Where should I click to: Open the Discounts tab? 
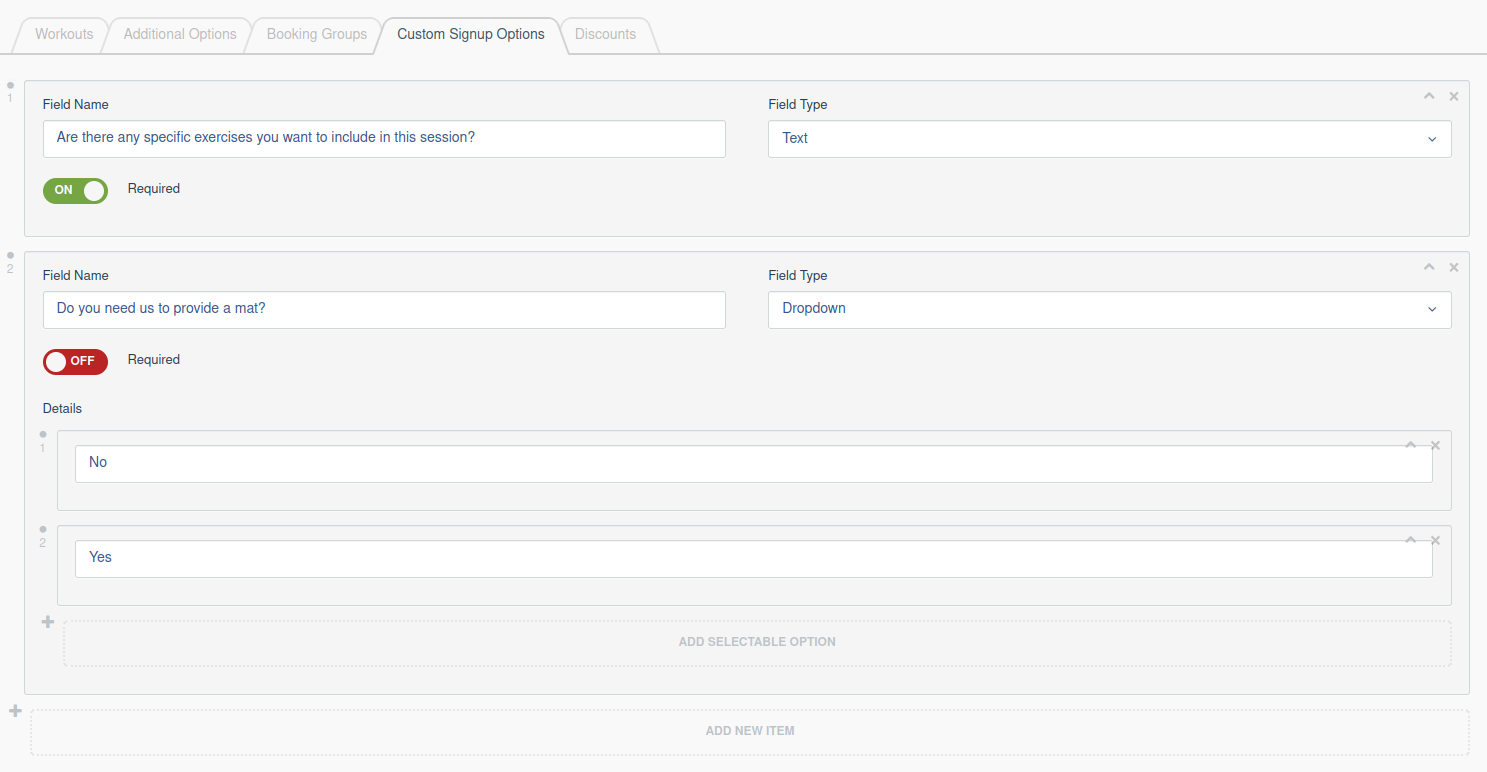(x=605, y=34)
